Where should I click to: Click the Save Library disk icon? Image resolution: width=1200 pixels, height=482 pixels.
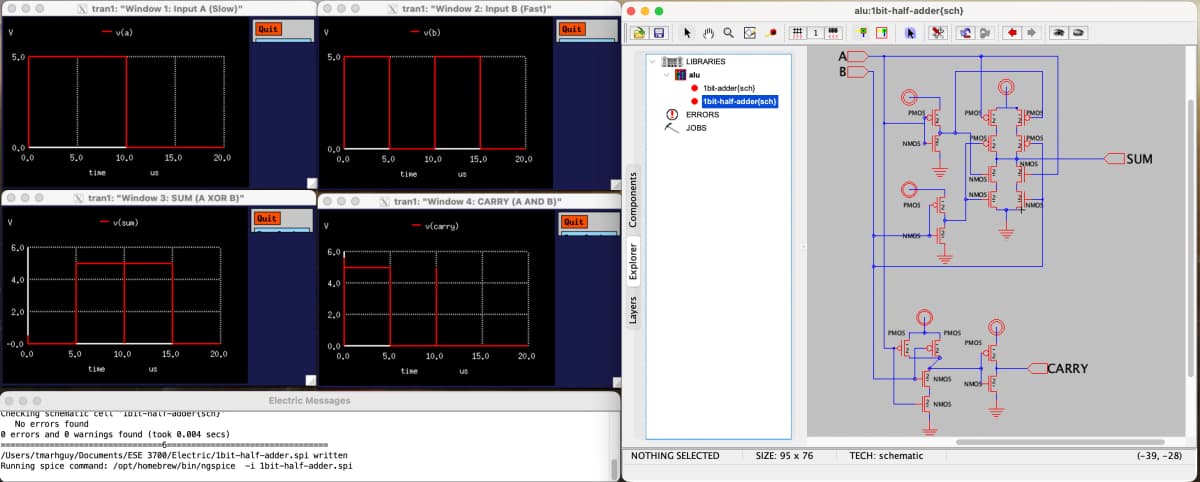point(659,33)
